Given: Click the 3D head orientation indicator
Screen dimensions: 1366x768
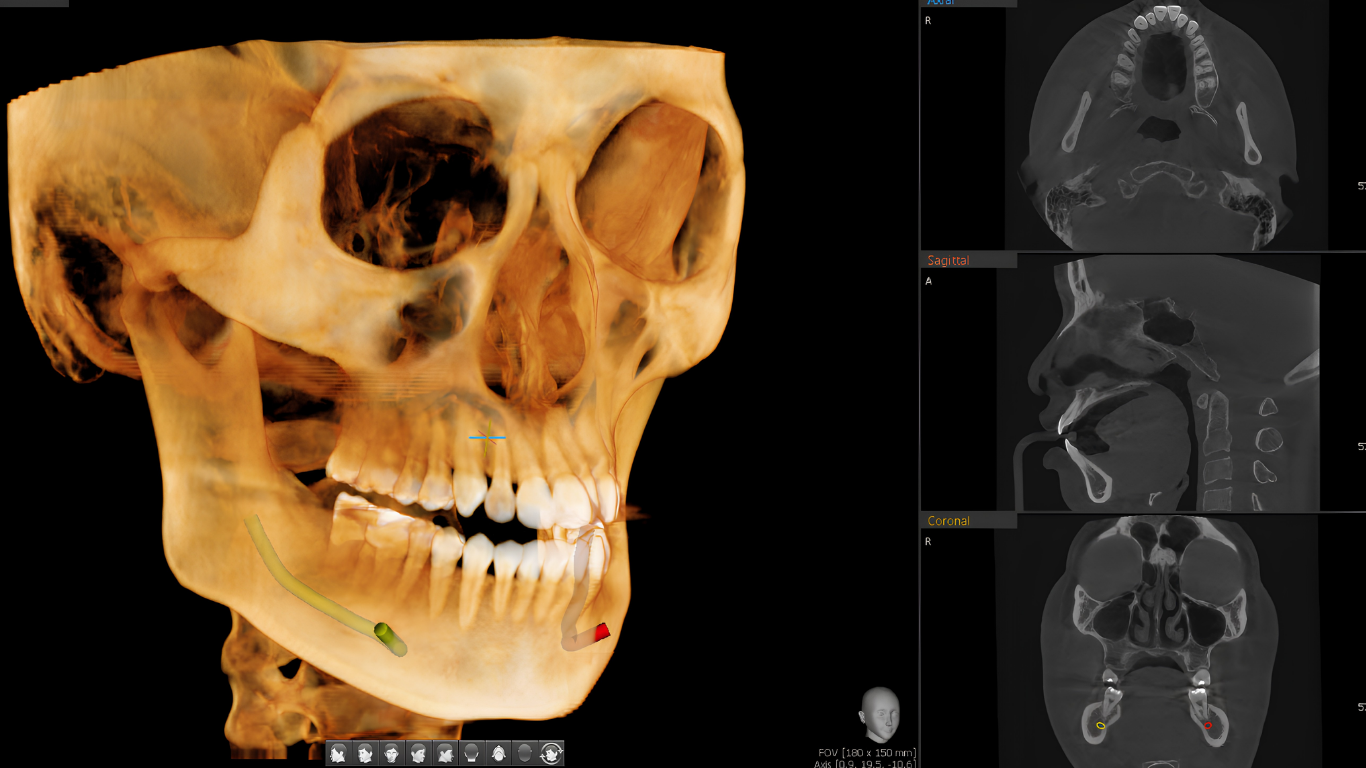Looking at the screenshot, I should (x=880, y=714).
